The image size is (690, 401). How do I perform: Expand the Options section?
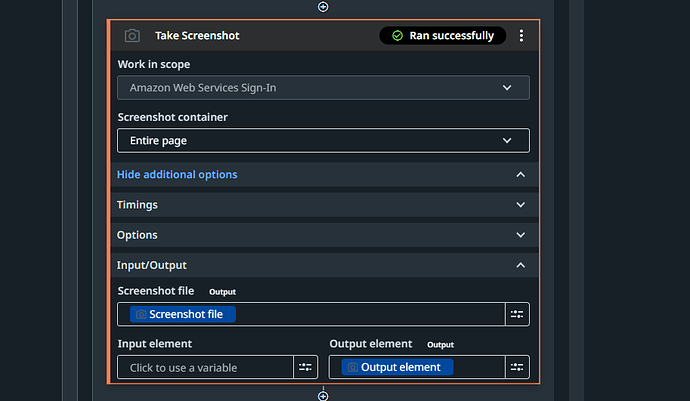520,235
